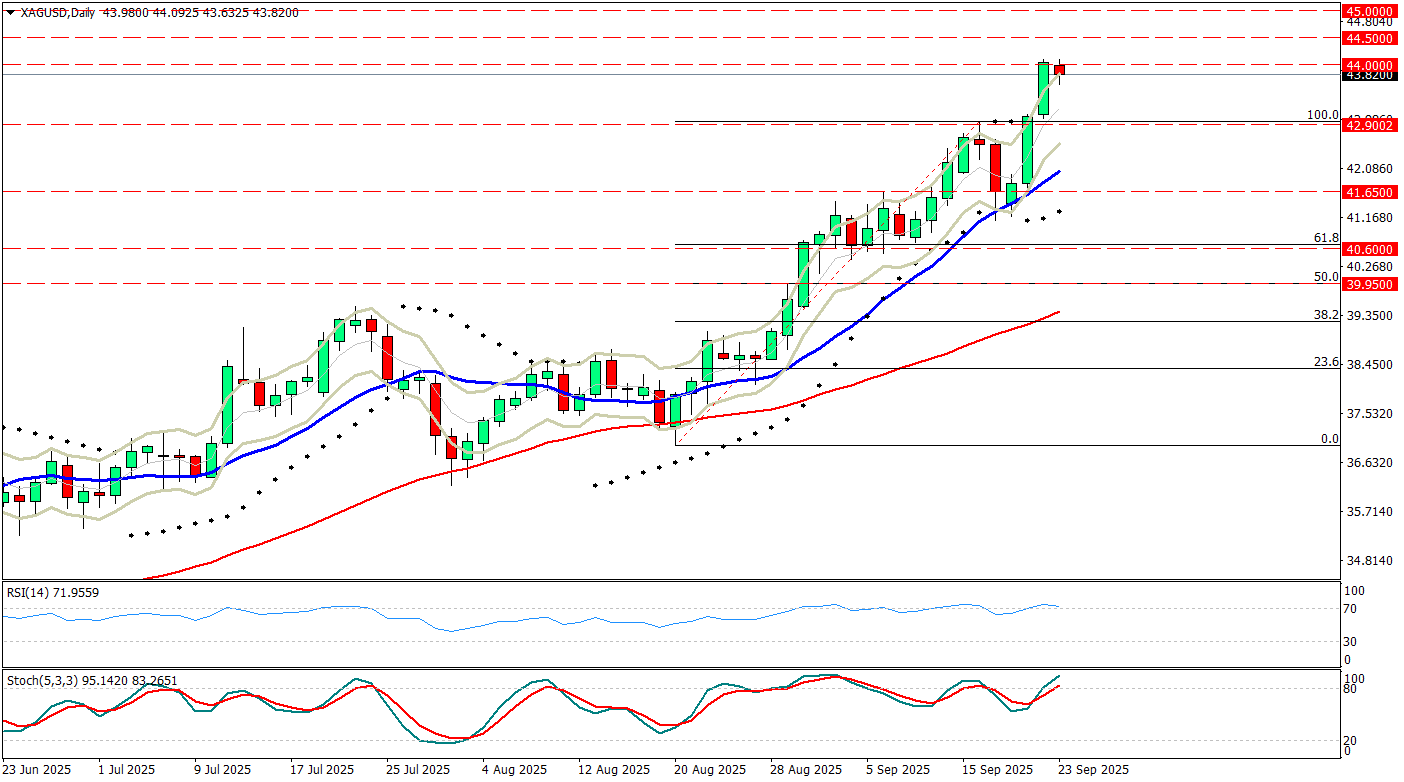Click the 44.0000 resistance level label

[x=1370, y=65]
